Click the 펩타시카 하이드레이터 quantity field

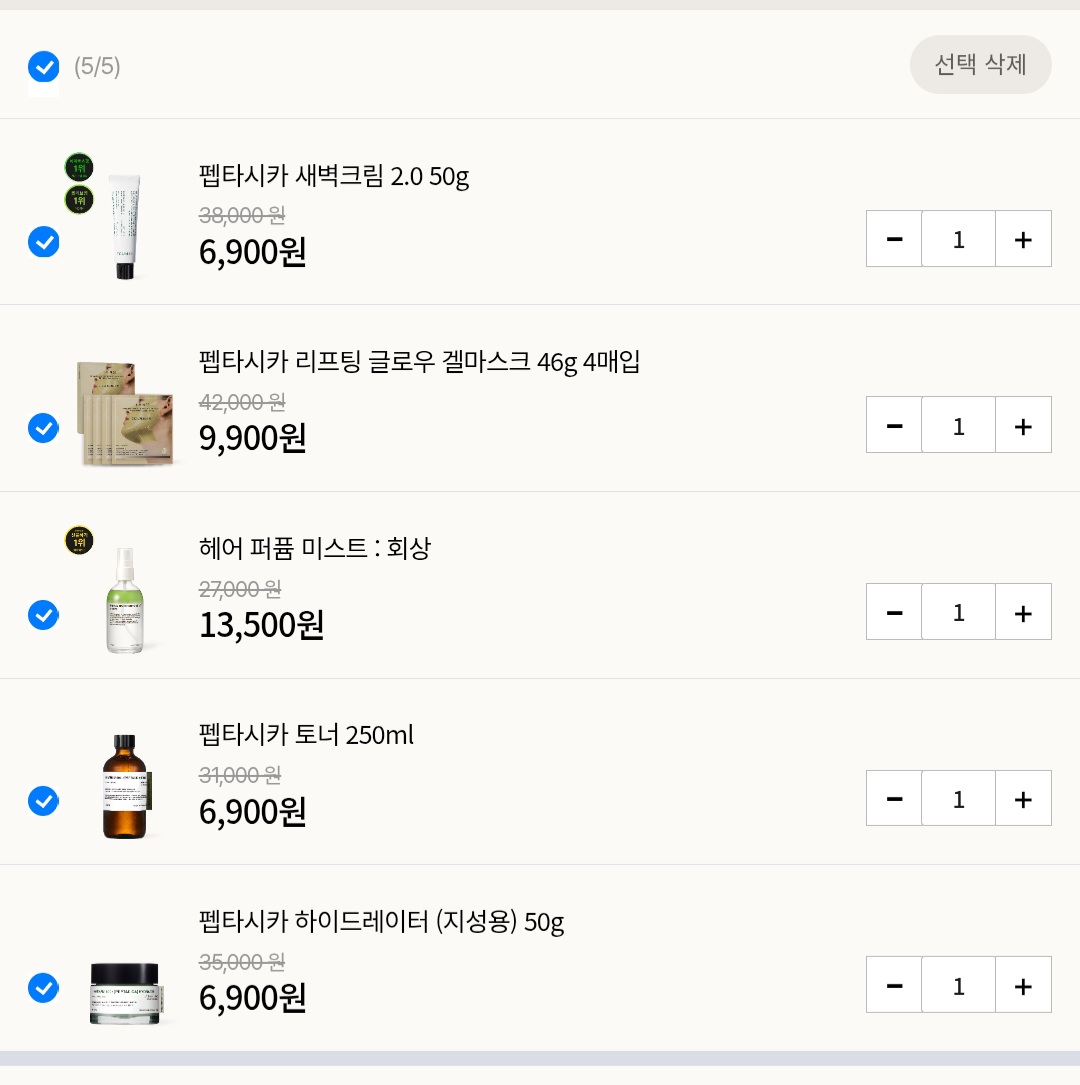click(x=958, y=985)
